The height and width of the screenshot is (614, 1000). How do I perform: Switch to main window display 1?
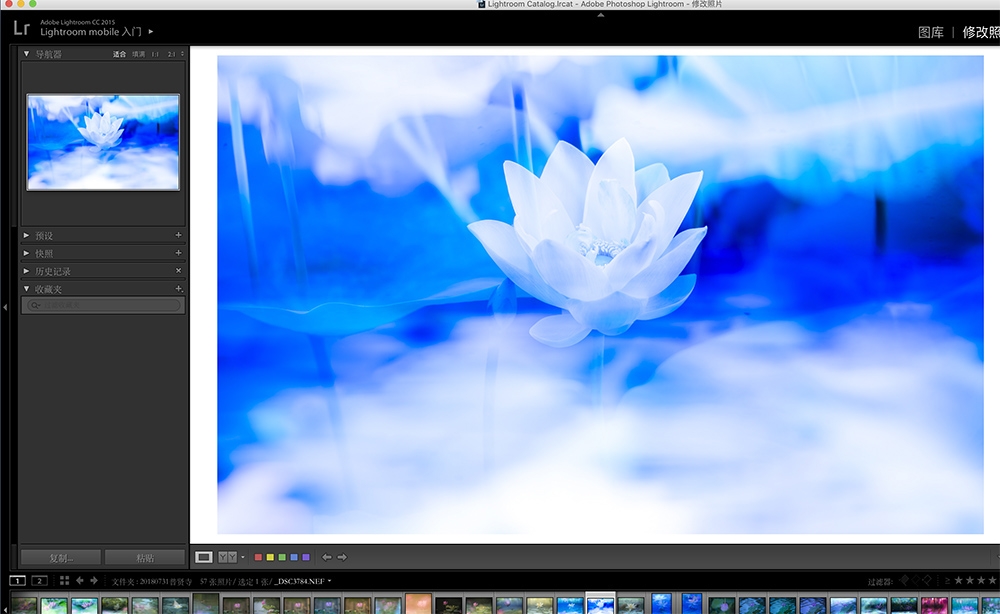pos(18,581)
